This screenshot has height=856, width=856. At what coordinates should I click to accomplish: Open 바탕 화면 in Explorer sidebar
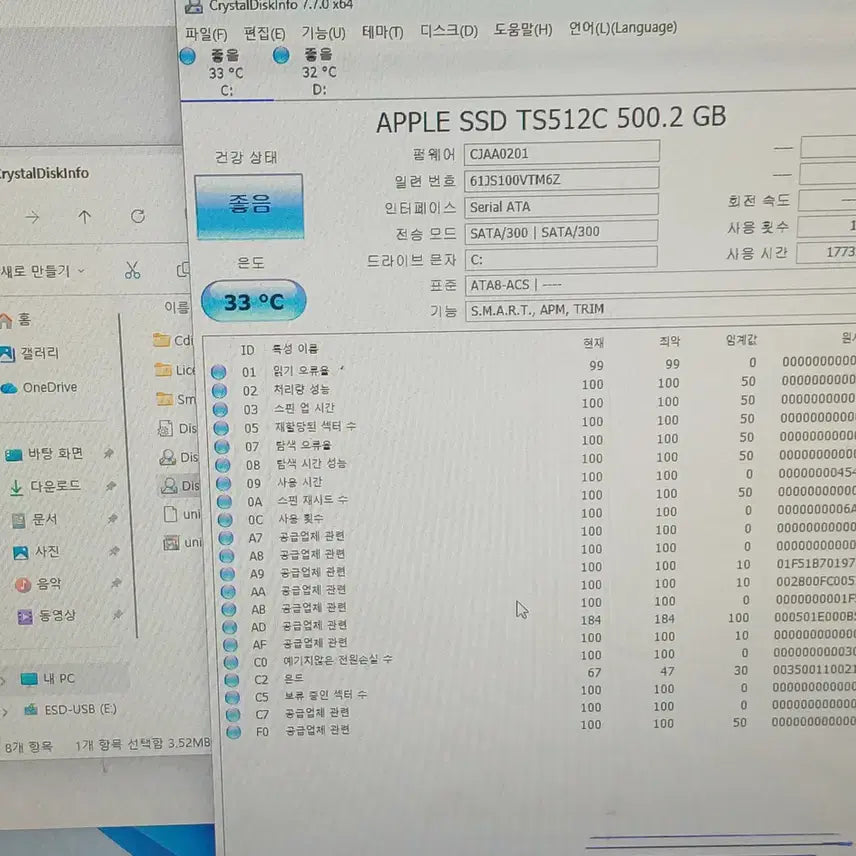tap(44, 454)
